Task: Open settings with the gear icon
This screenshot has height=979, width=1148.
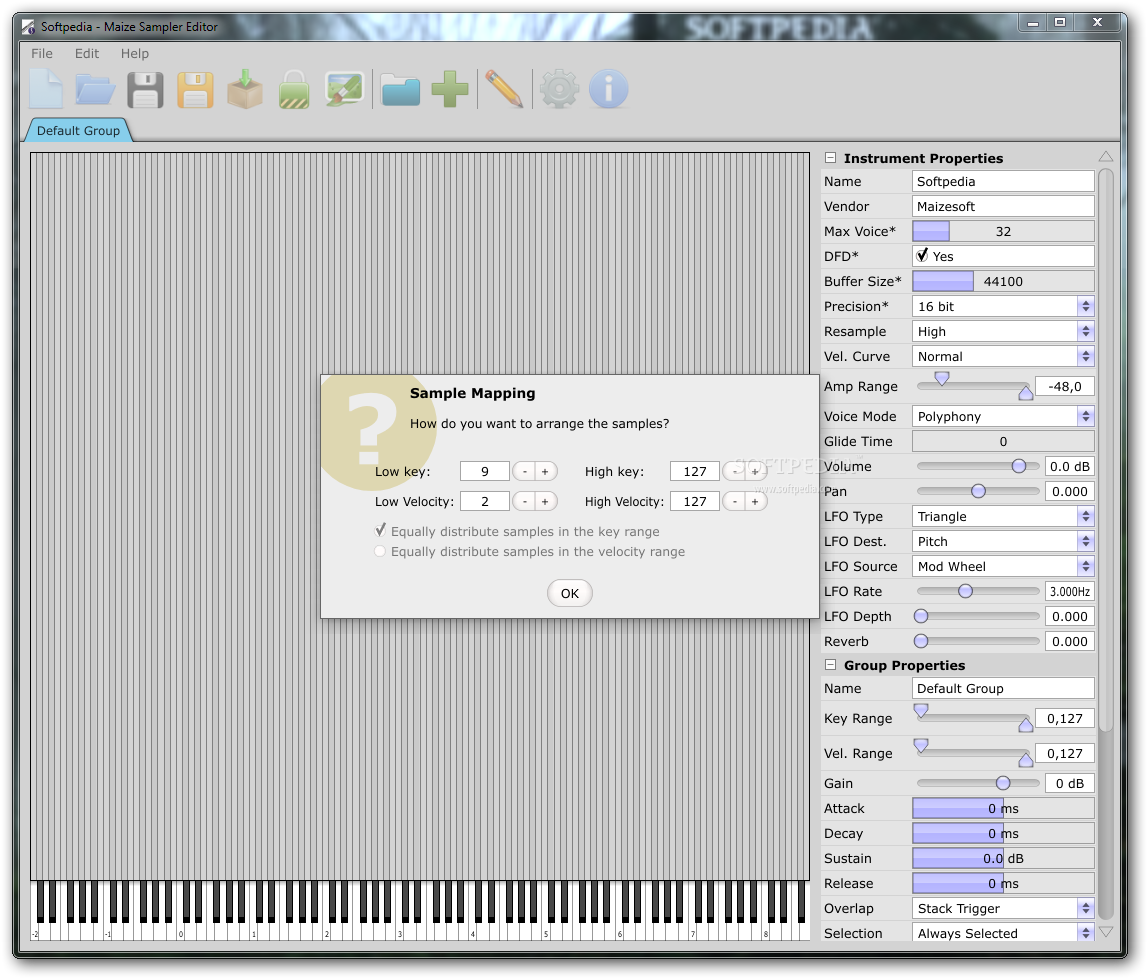Action: pos(559,89)
